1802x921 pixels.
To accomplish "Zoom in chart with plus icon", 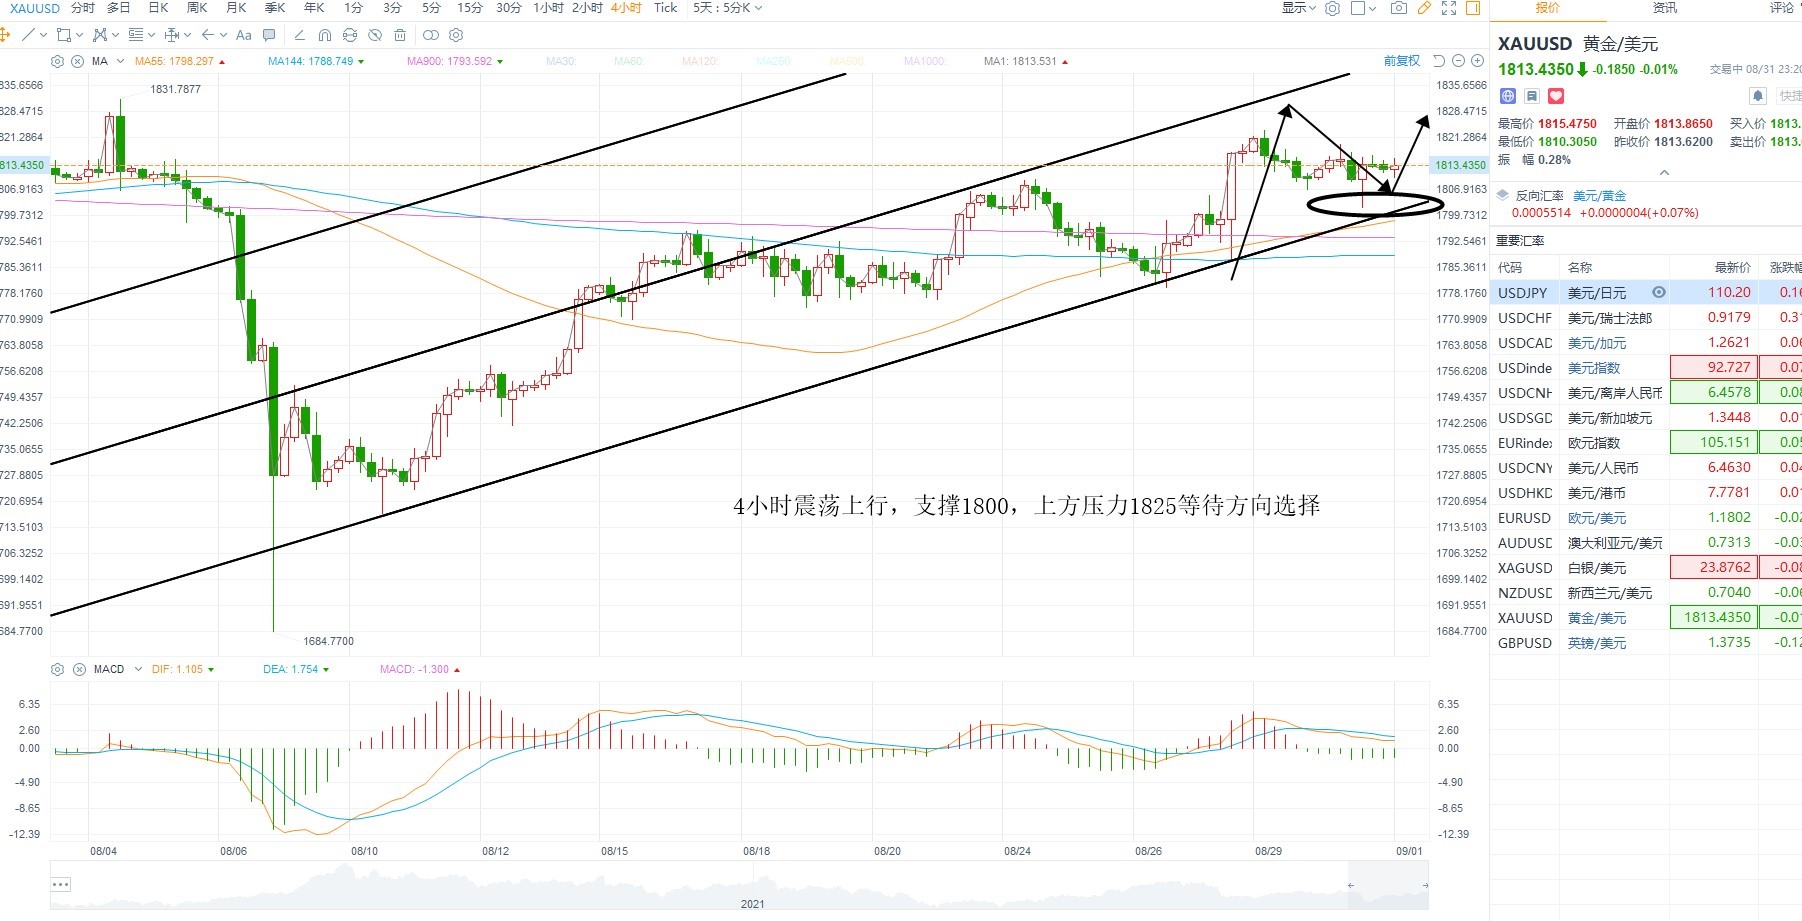I will (x=1478, y=61).
